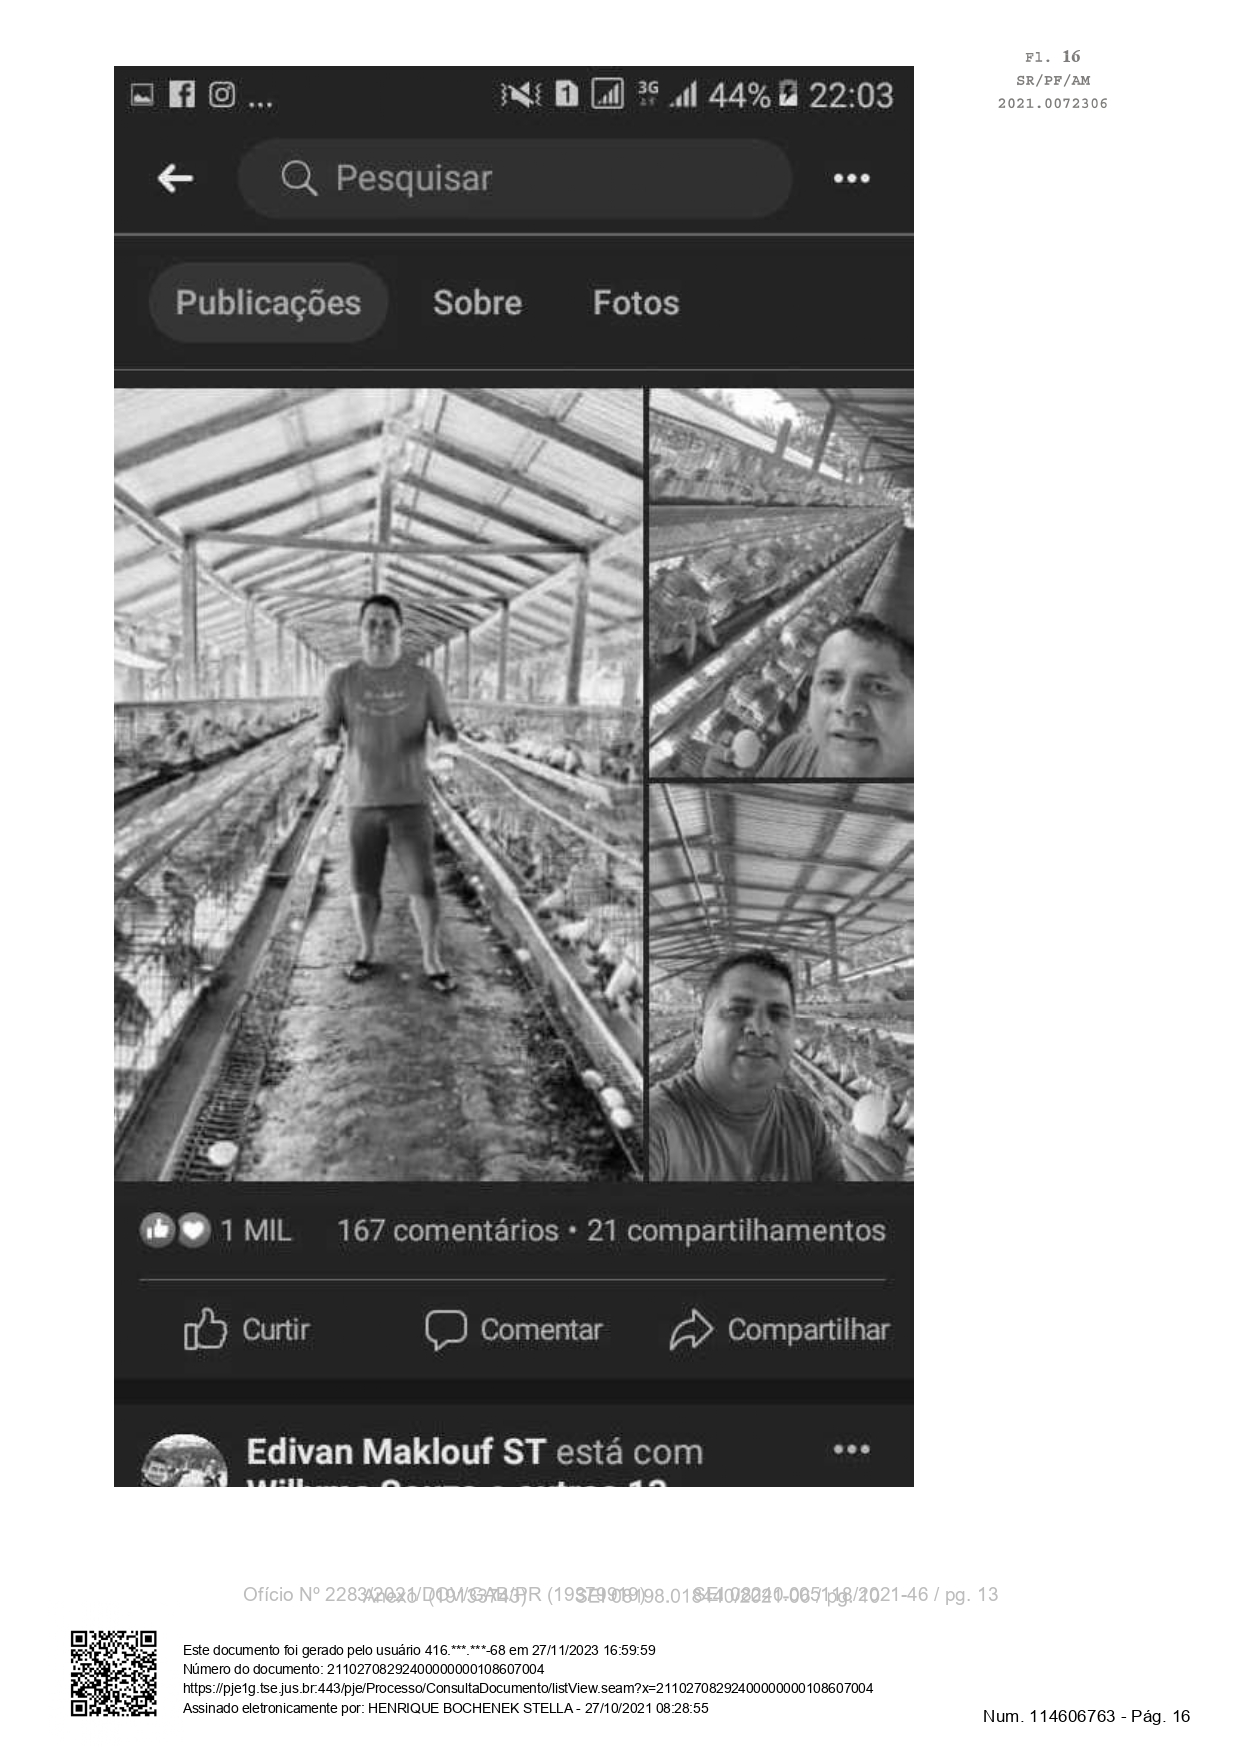Open the large chicken farm photo
Screen dimensions: 1241x1755
(378, 785)
